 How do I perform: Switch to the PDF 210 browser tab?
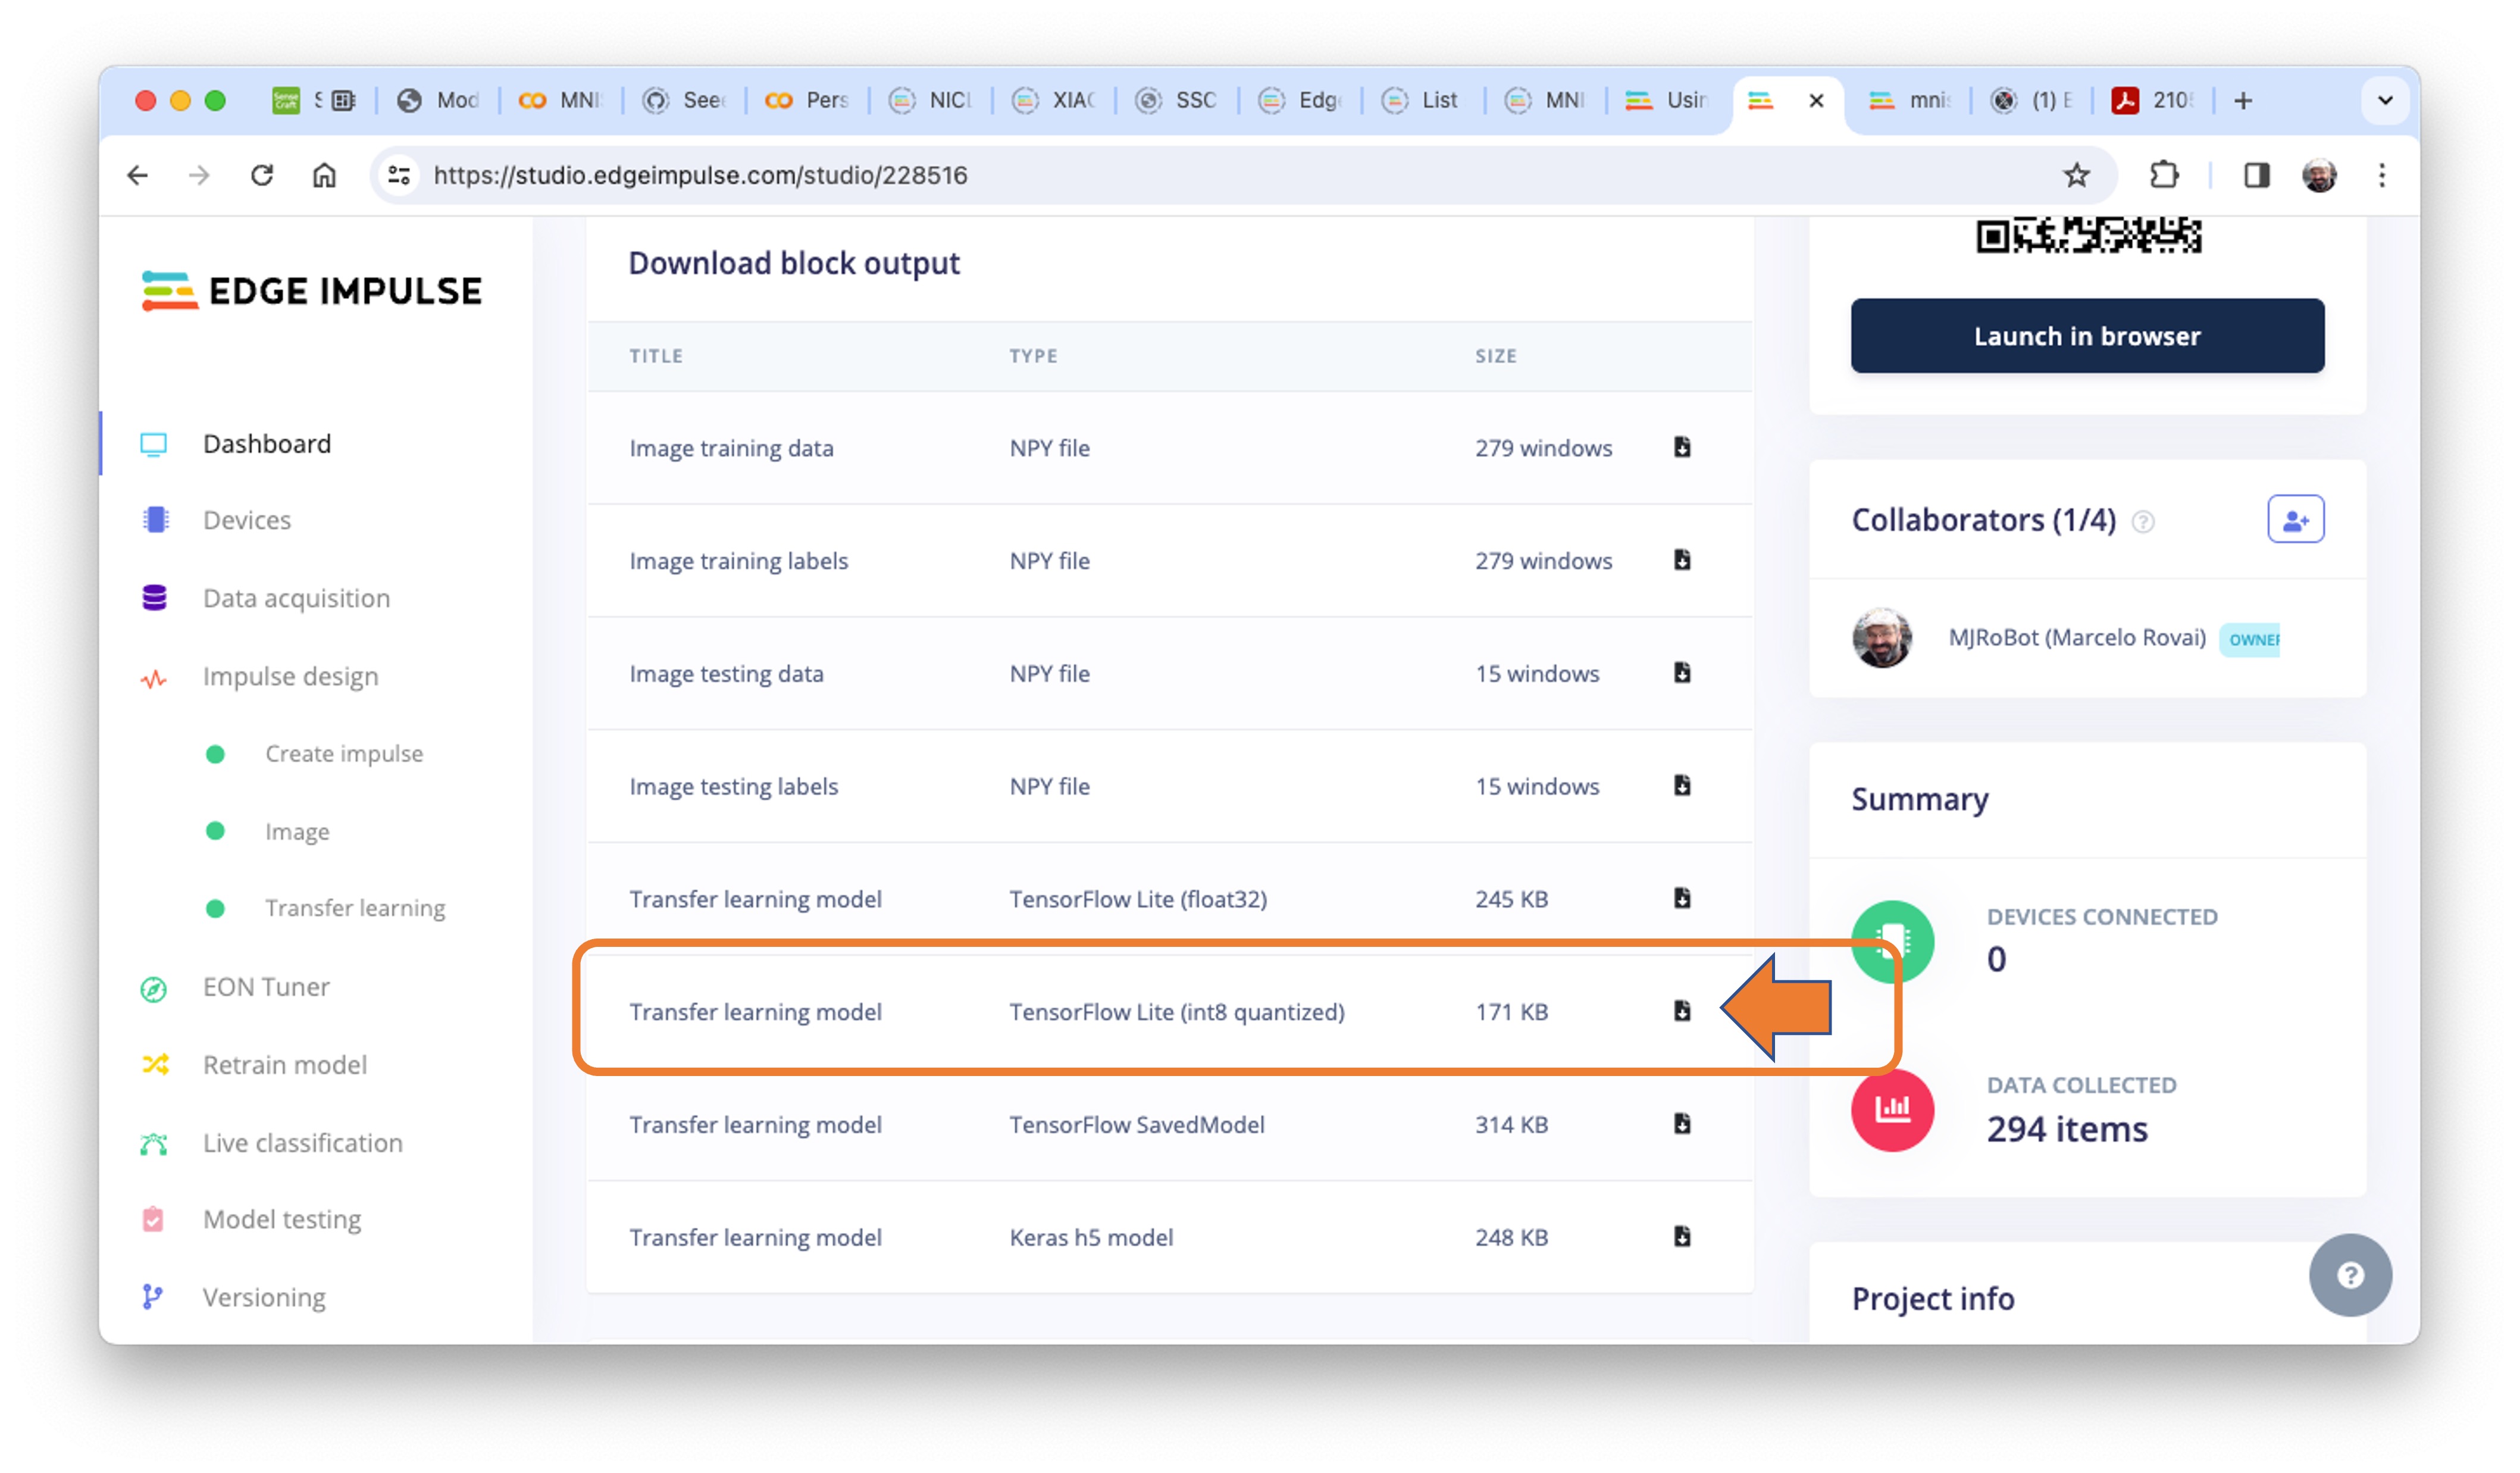(2153, 100)
